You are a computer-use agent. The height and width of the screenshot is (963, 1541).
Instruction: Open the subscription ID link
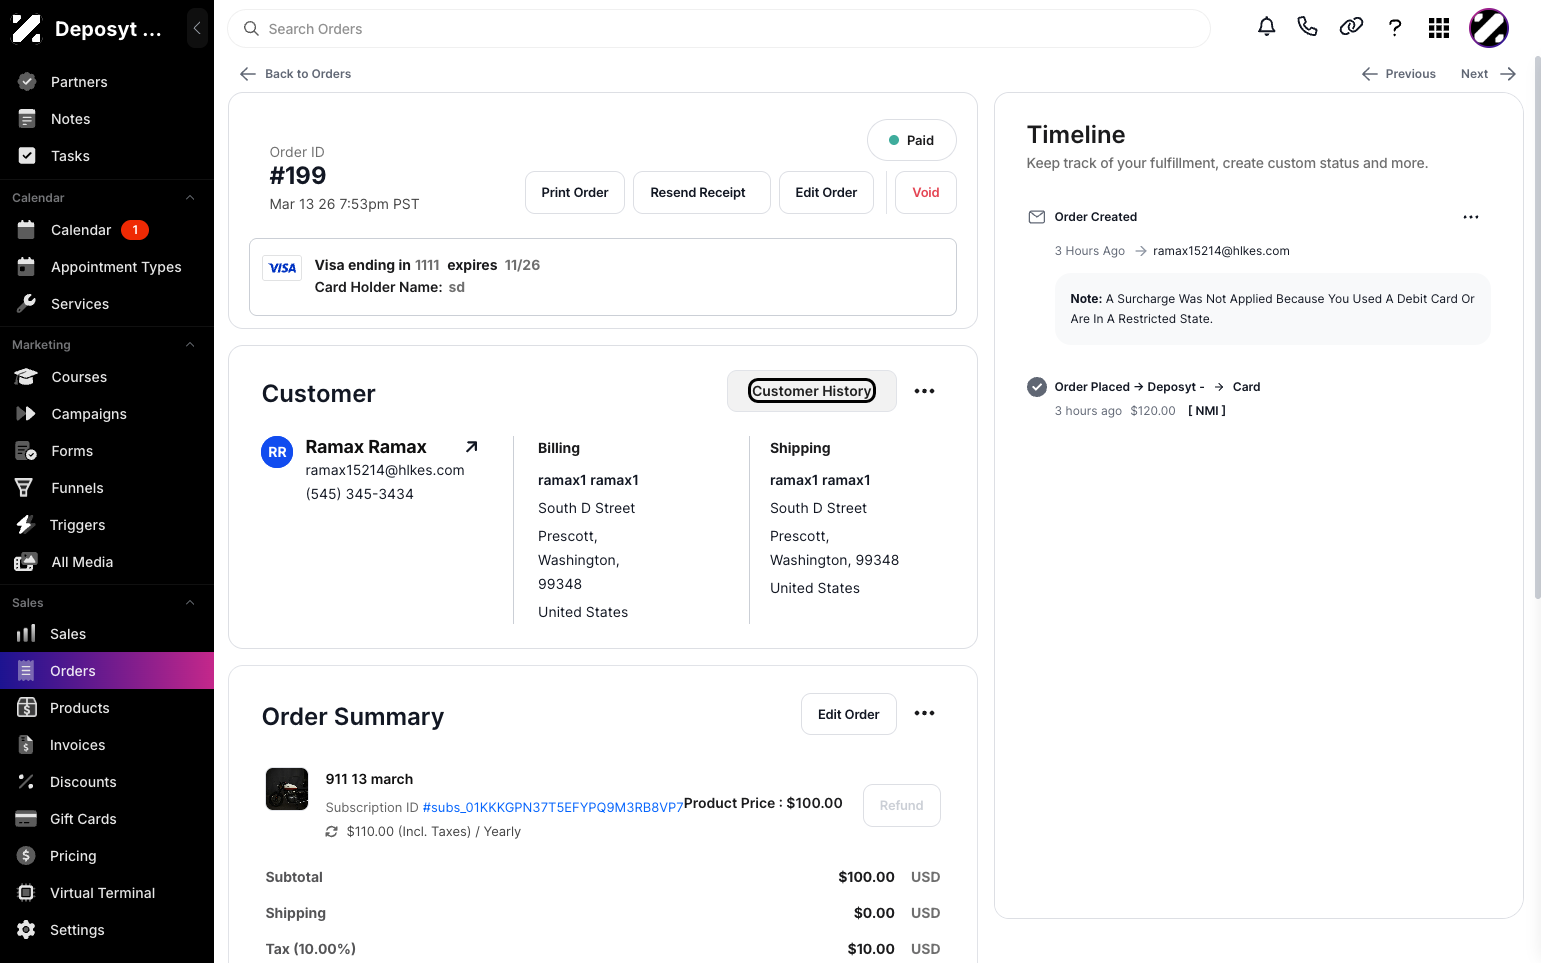tap(553, 807)
